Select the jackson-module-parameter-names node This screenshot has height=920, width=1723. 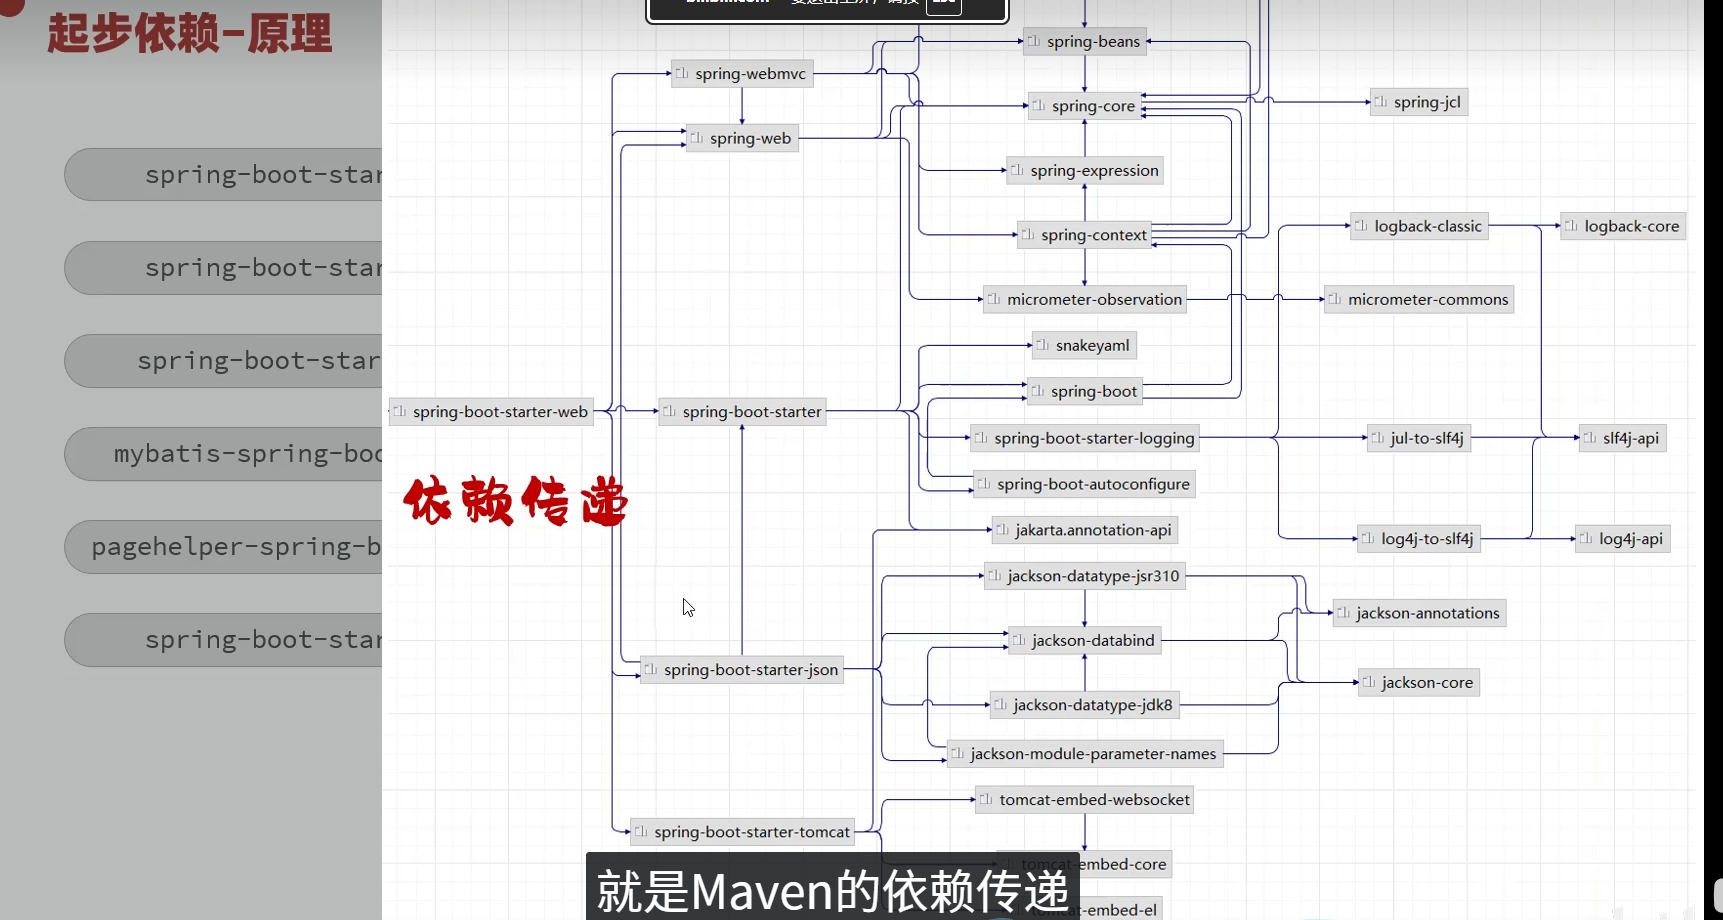(x=1085, y=754)
